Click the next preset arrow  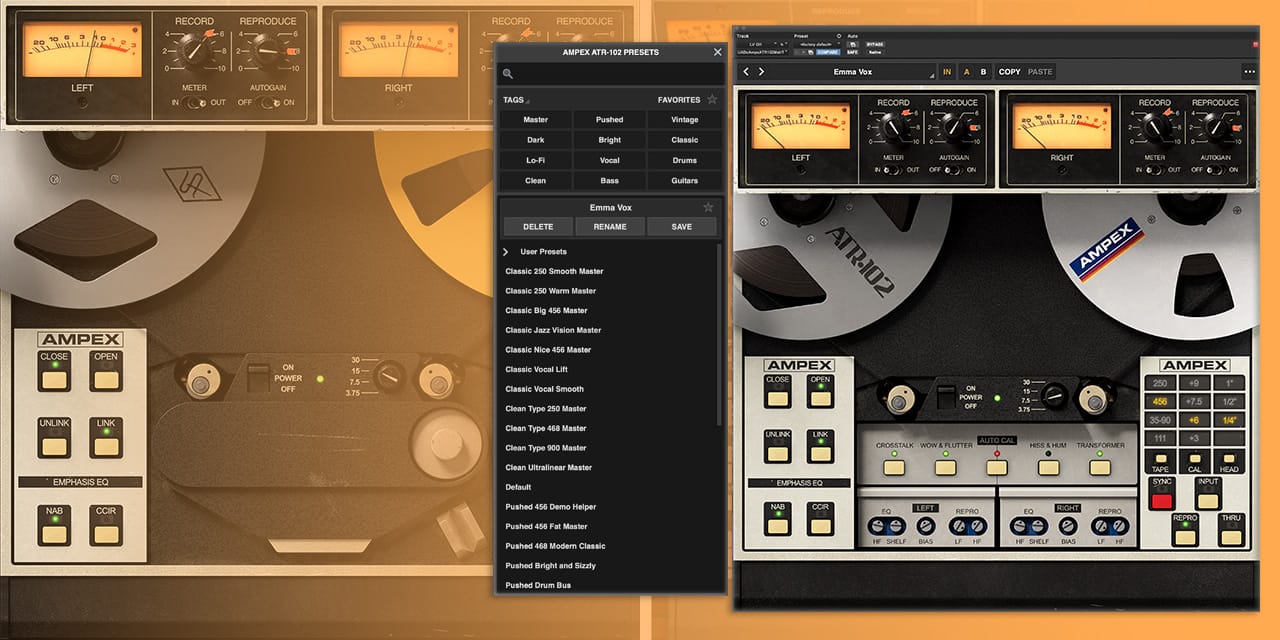point(762,70)
